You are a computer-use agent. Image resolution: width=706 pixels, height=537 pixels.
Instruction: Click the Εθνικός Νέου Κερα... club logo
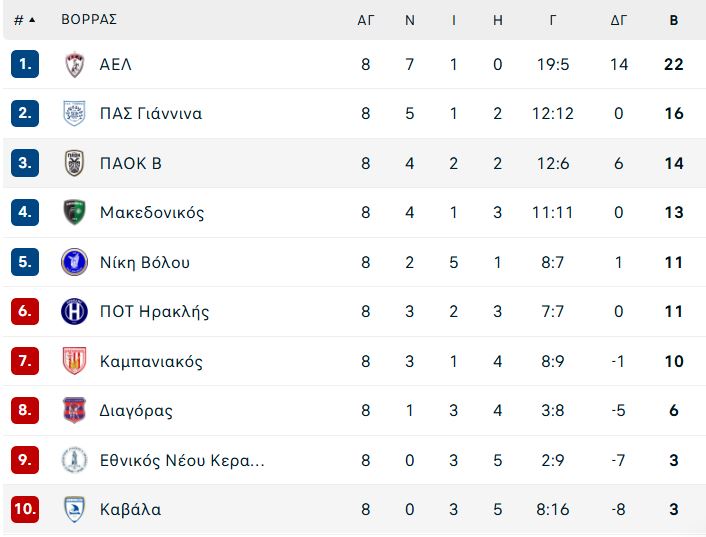74,460
